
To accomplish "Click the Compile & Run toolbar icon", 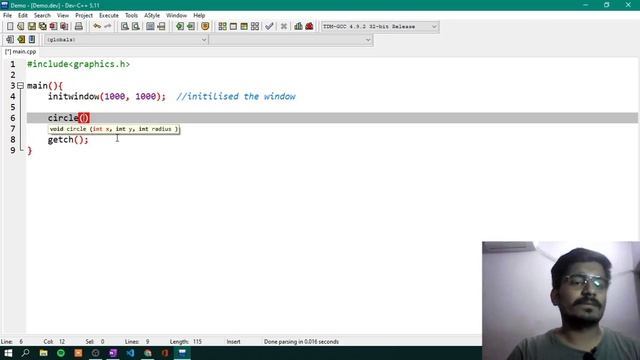I will click(x=244, y=27).
